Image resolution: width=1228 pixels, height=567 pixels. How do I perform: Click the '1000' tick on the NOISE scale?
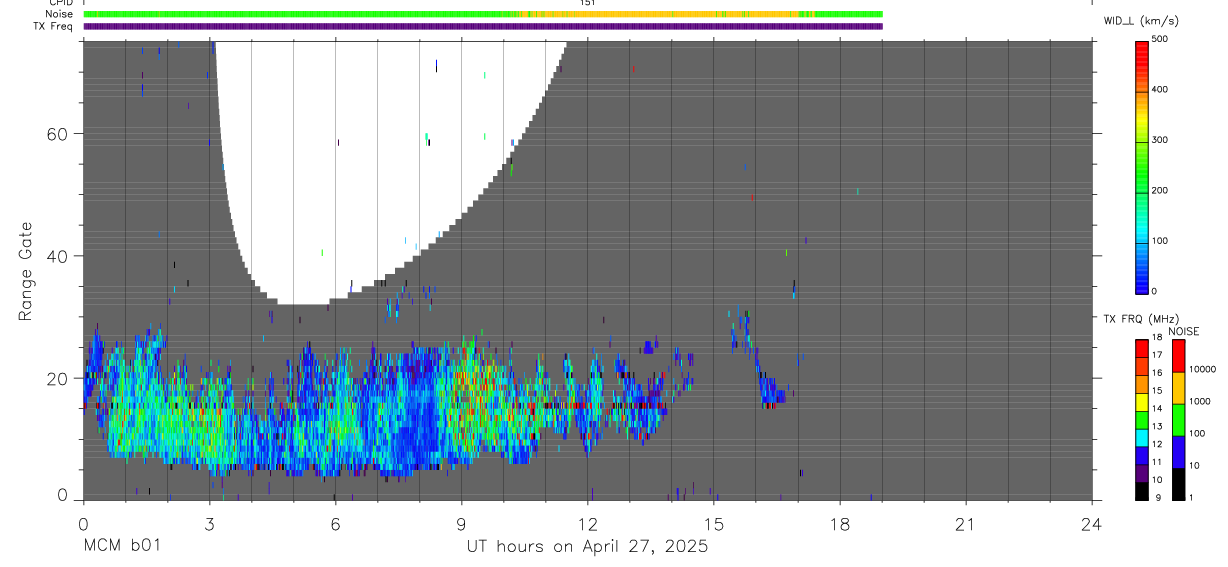1200,402
